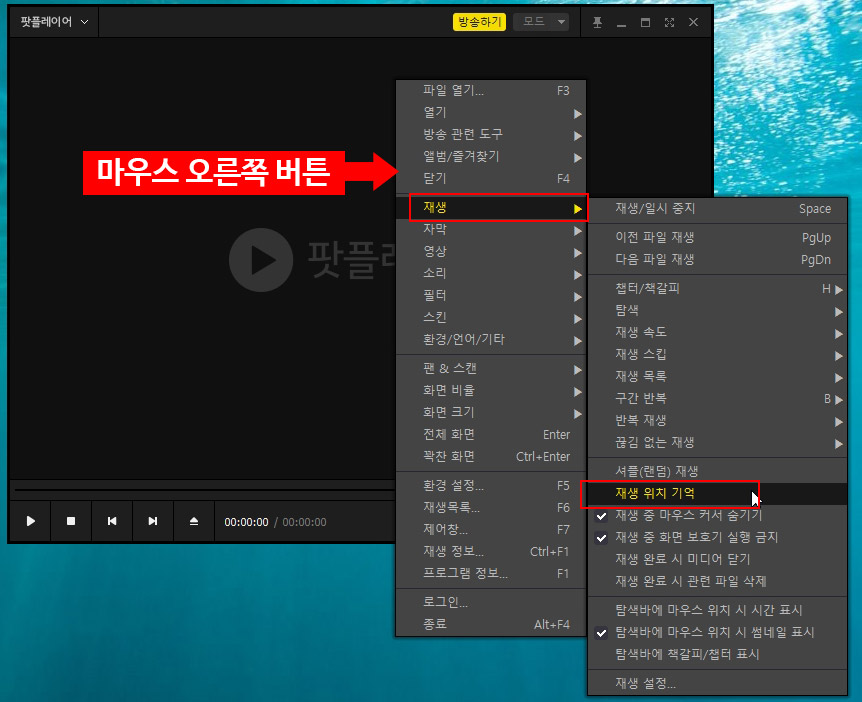Image resolution: width=862 pixels, height=702 pixels.
Task: Open the 재생 스킵 submenu
Action: coord(717,355)
